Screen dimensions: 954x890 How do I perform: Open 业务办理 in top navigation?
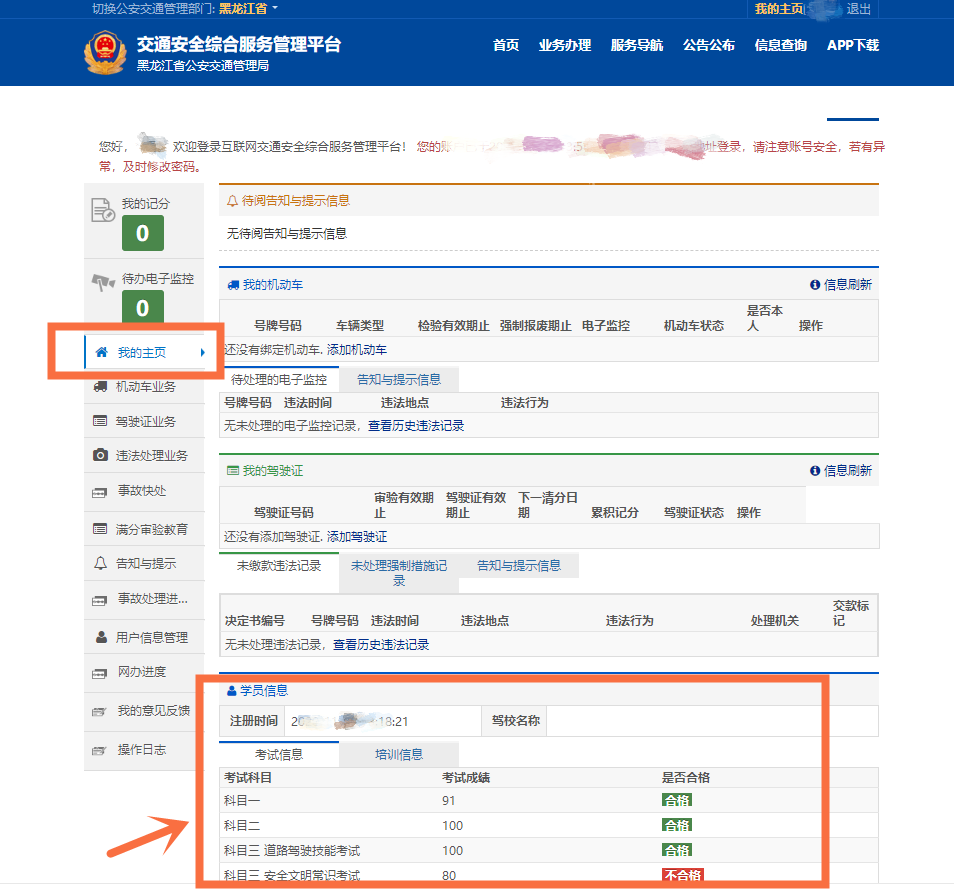[564, 45]
